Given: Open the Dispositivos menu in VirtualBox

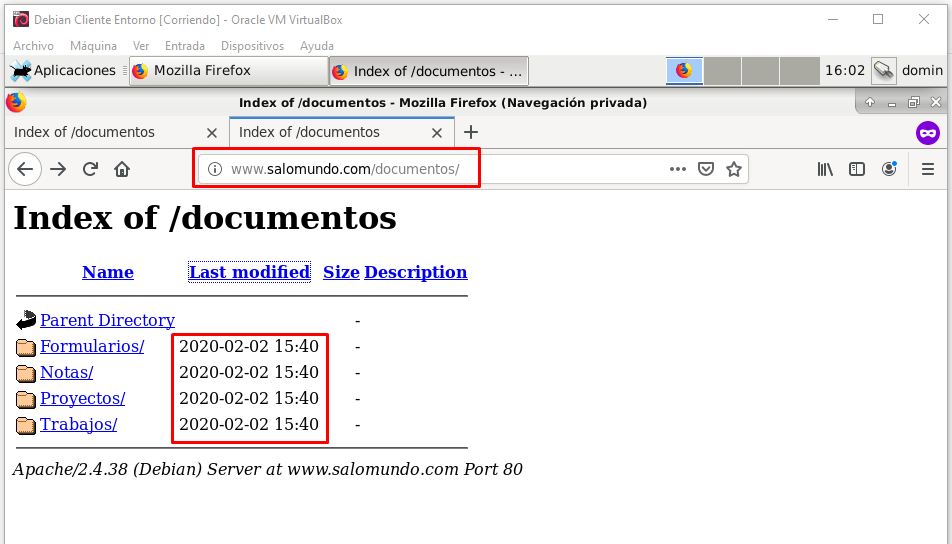Looking at the screenshot, I should [252, 46].
